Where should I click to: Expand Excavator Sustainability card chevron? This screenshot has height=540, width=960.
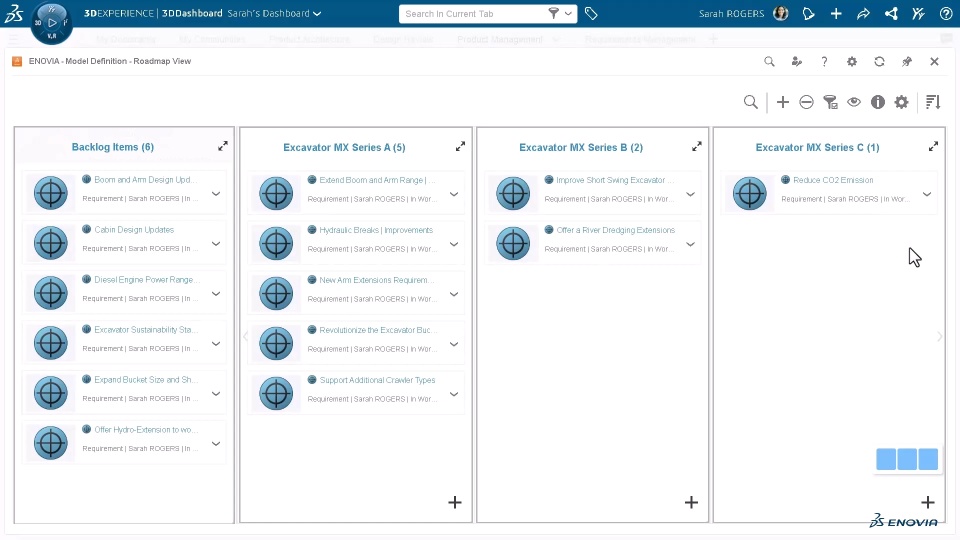point(216,343)
